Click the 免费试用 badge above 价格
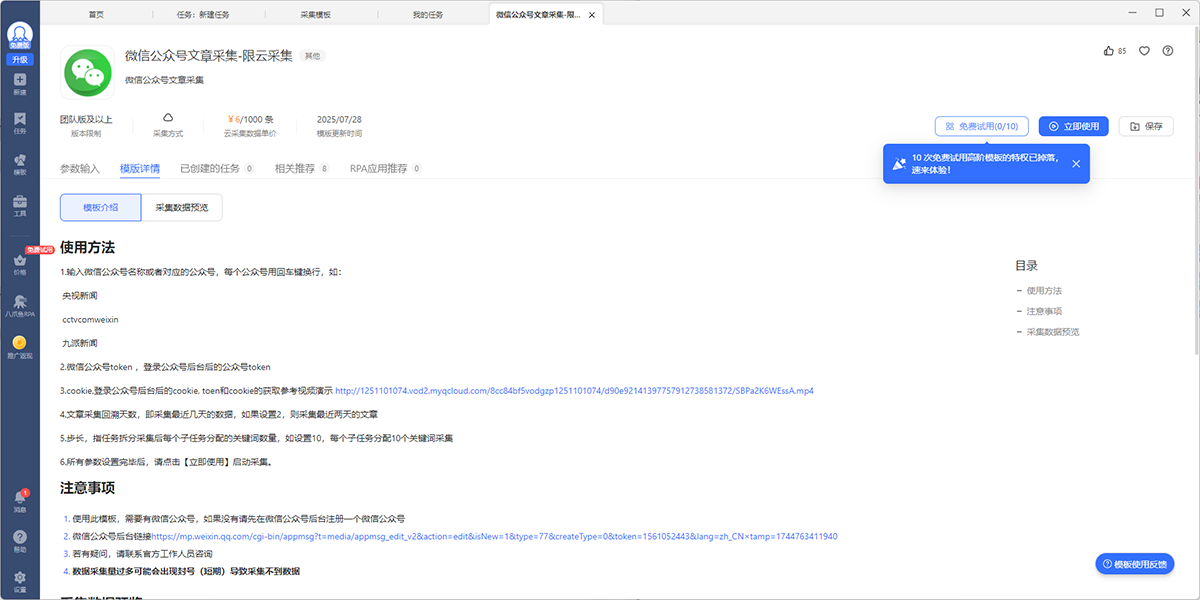 point(40,249)
